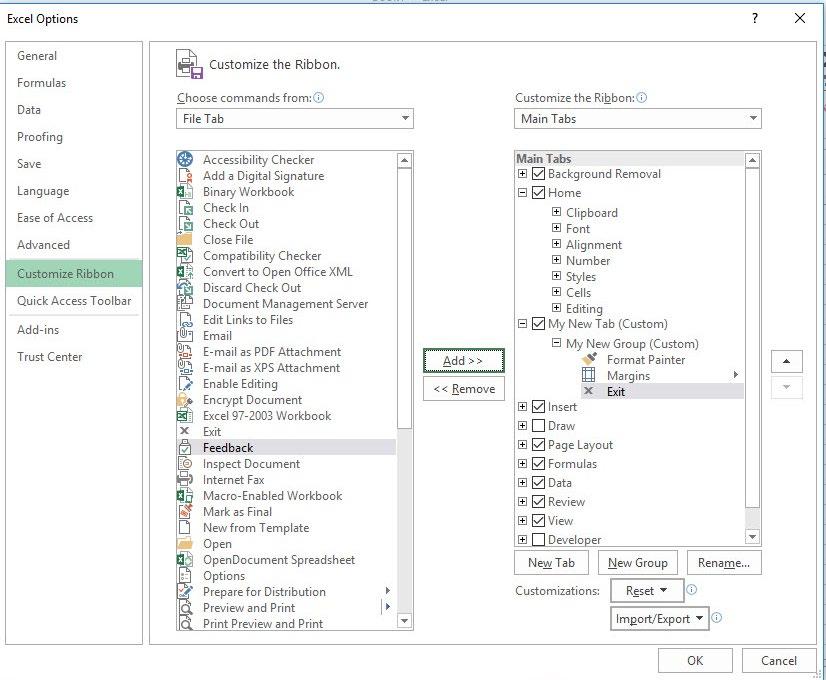Choose the Binary Workbook icon
Image resolution: width=826 pixels, height=680 pixels.
(185, 192)
